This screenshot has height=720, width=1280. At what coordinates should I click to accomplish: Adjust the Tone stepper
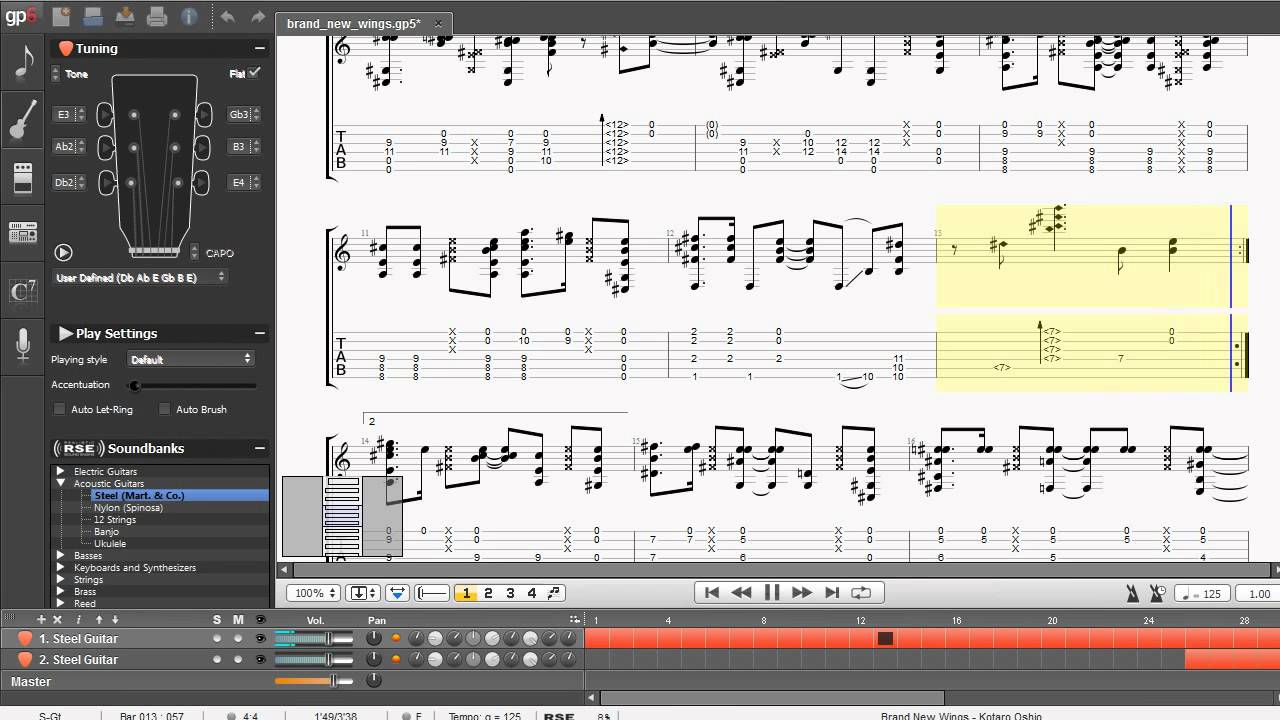click(x=55, y=74)
